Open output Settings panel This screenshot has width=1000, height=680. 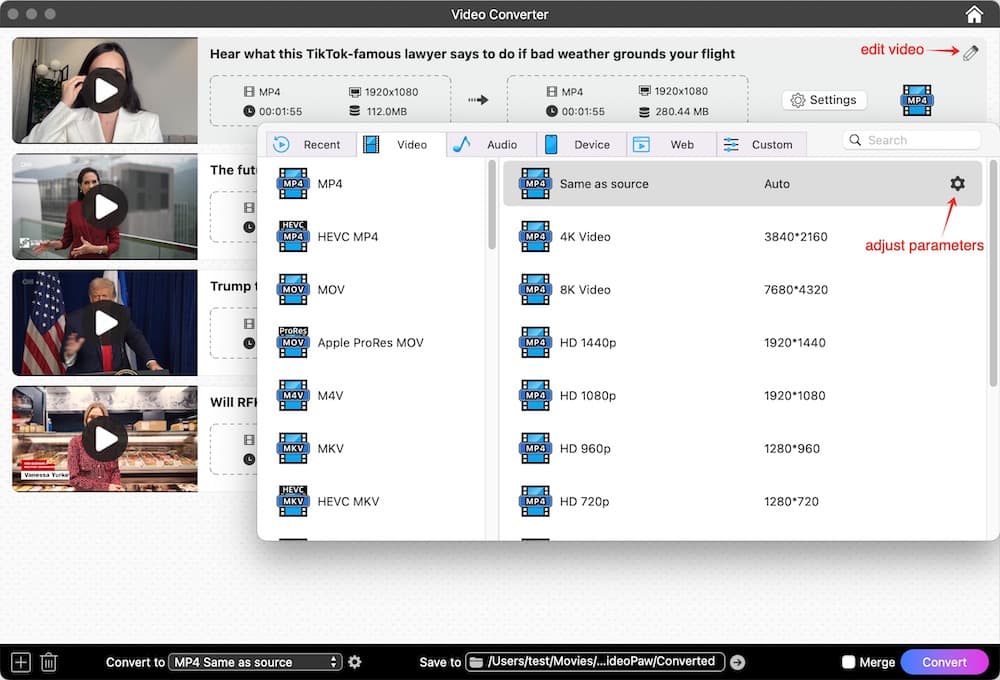pos(824,99)
